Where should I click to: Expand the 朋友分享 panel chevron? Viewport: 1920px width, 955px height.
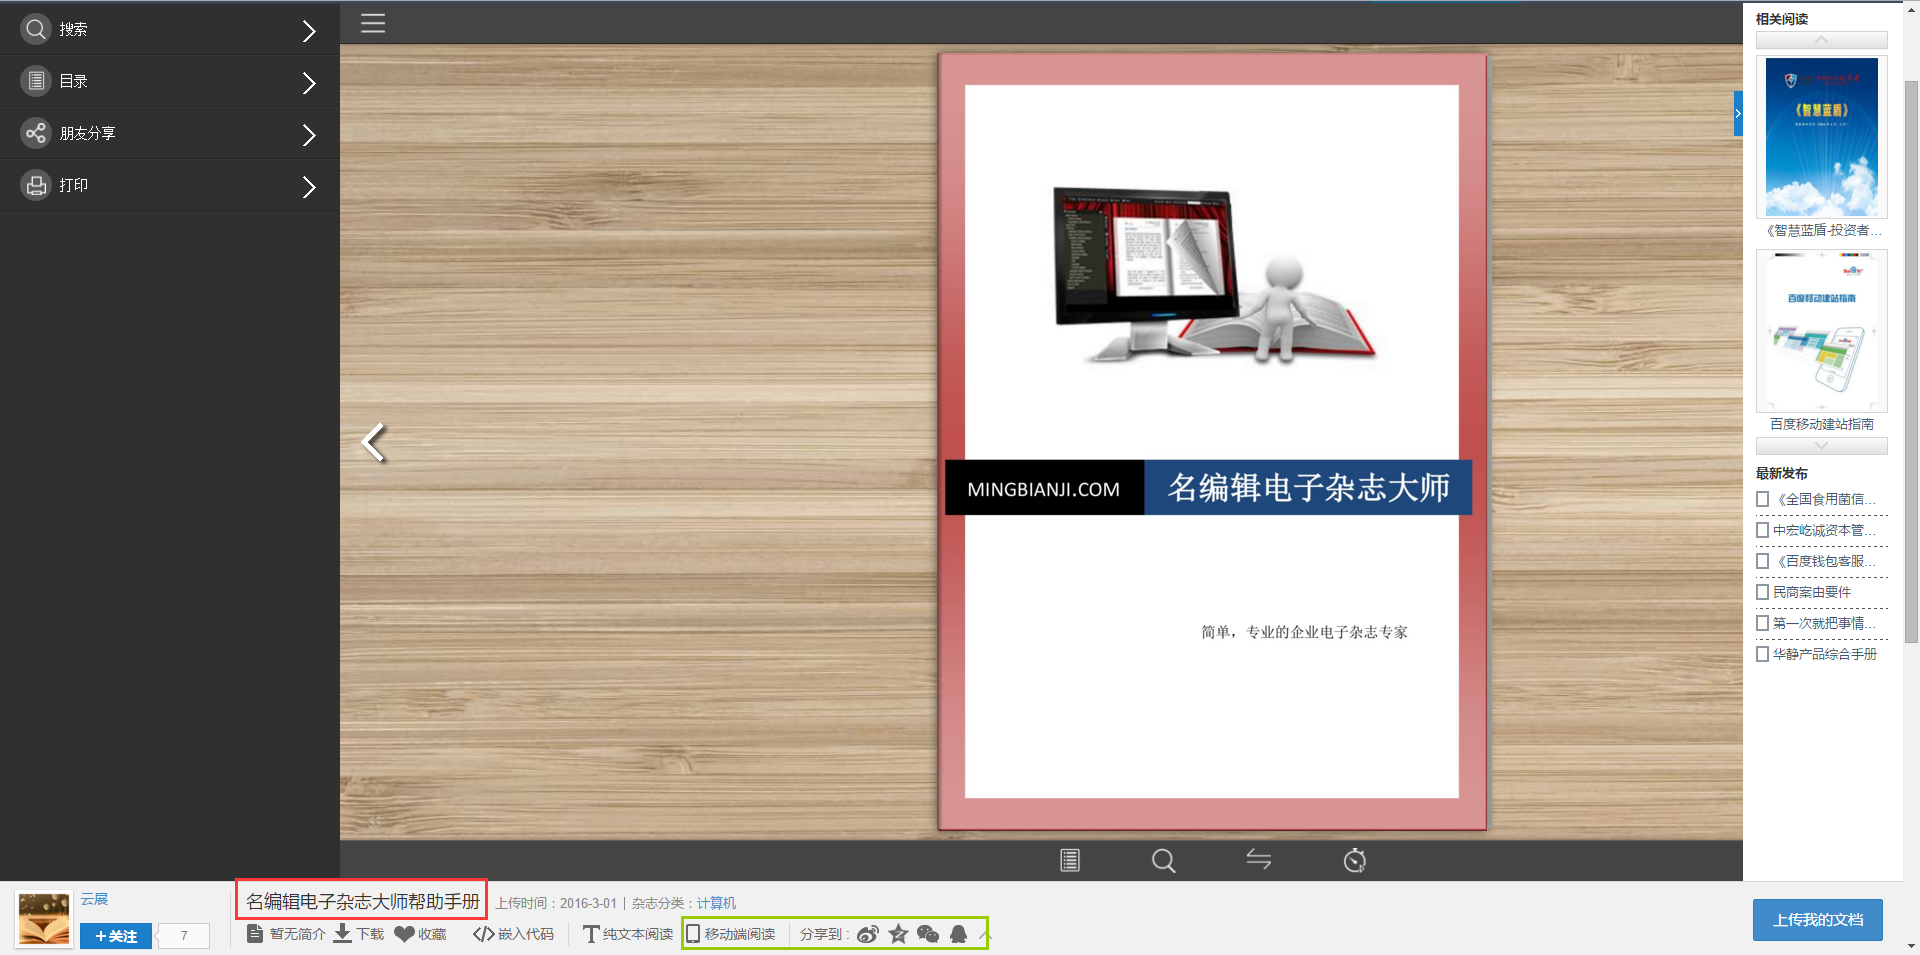309,135
